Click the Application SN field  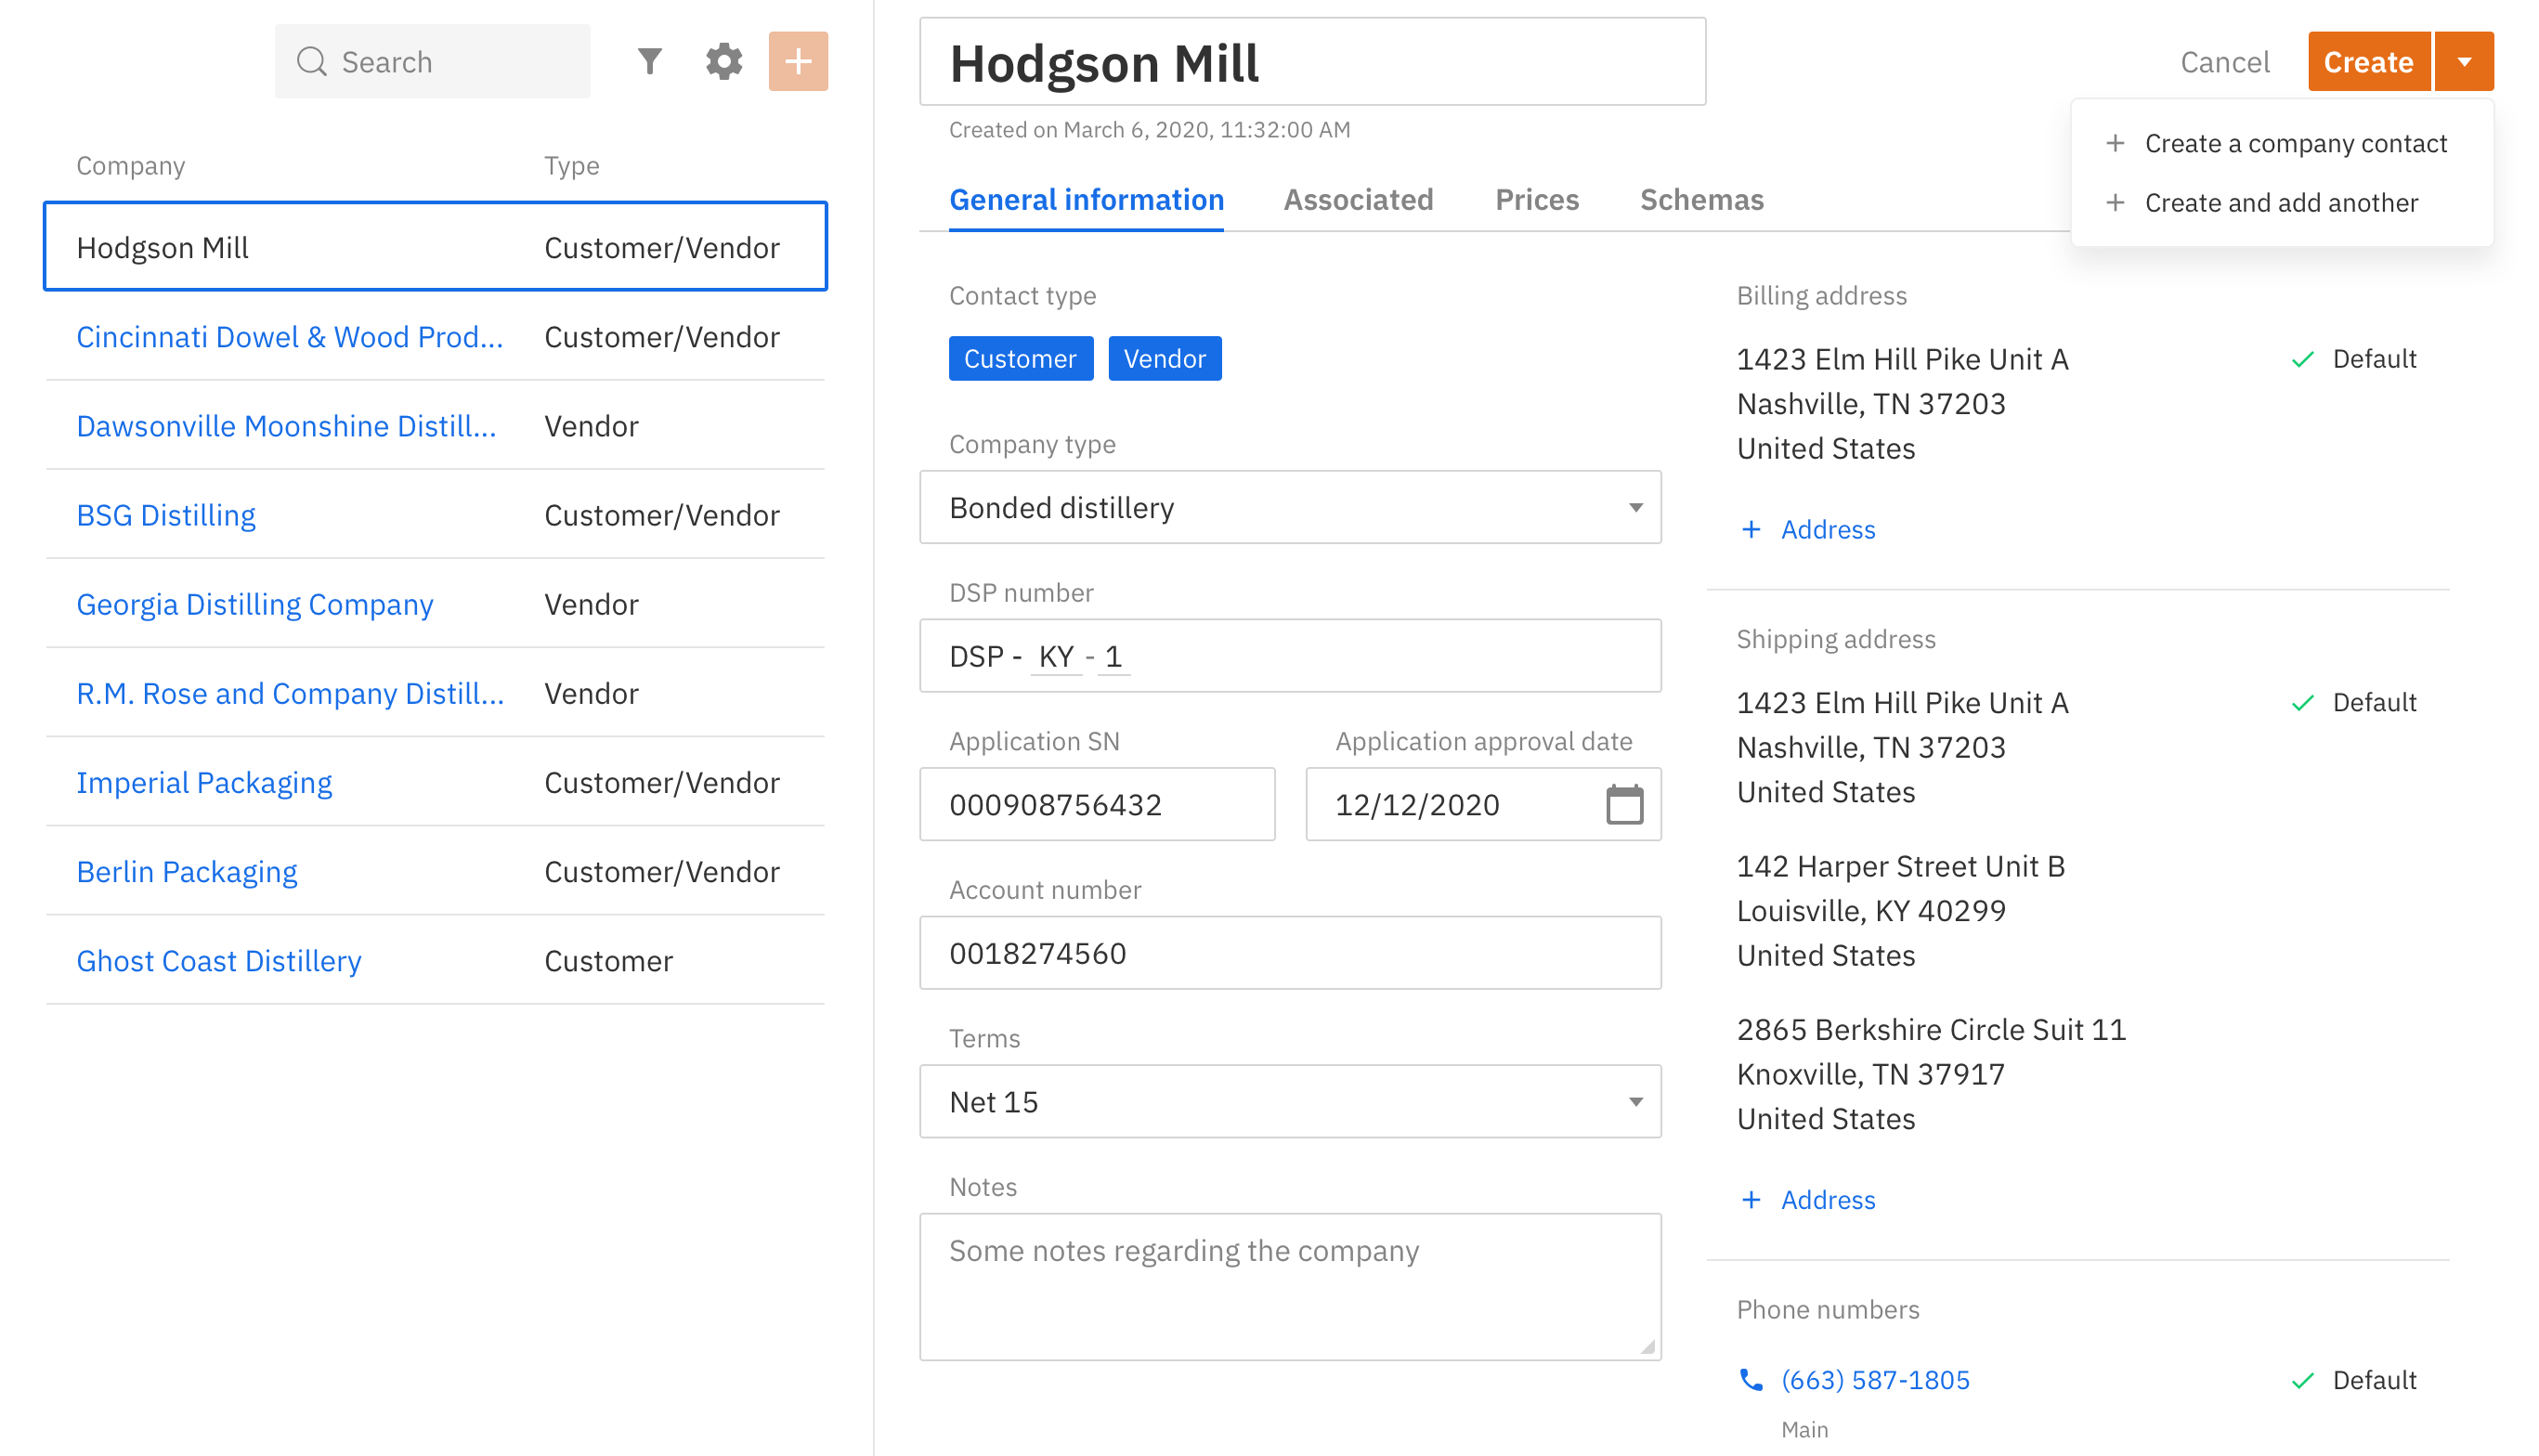pyautogui.click(x=1097, y=805)
